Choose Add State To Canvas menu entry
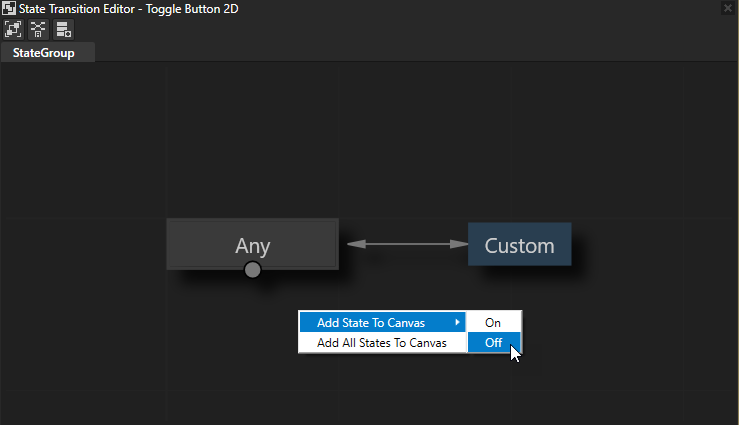The height and width of the screenshot is (425, 739). coord(369,322)
